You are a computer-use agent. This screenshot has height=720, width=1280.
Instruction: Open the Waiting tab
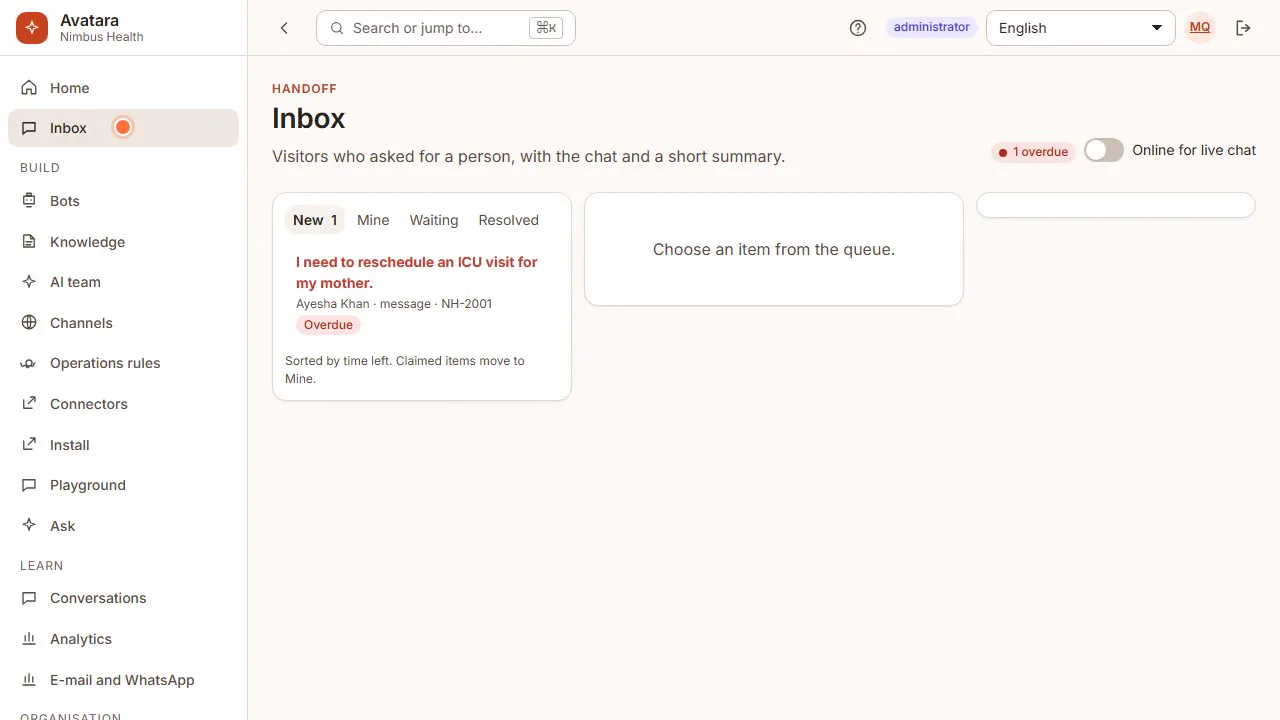[434, 220]
